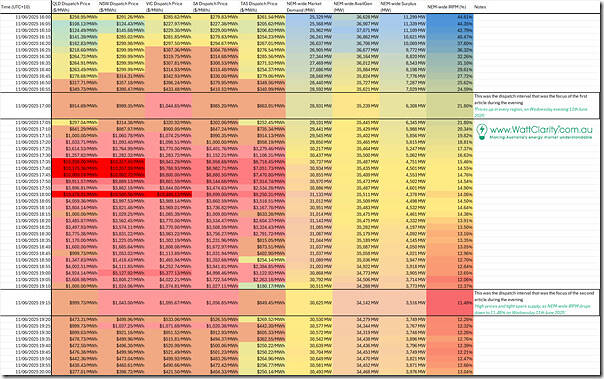Viewport: 604px width, 379px height.
Task: Select the AvailGen cell in the 17:00 row
Action: click(356, 106)
